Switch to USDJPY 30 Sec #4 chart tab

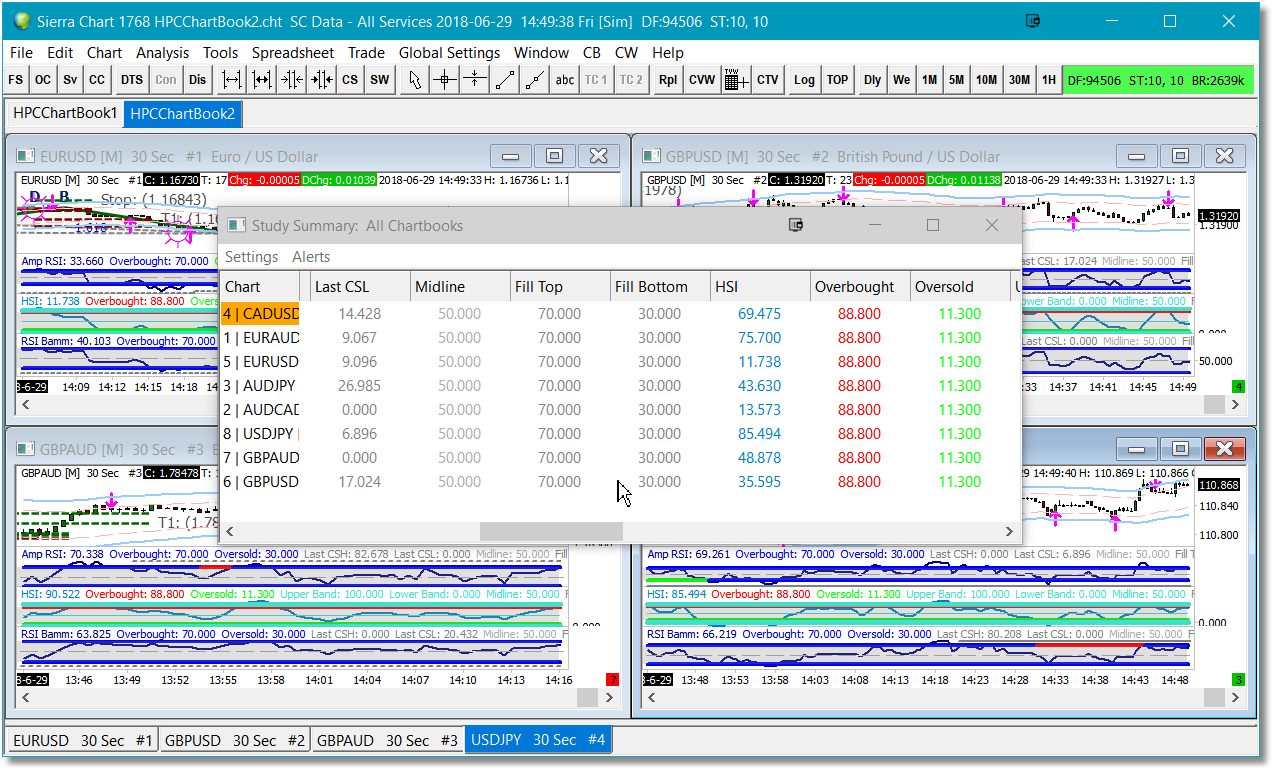tap(539, 741)
